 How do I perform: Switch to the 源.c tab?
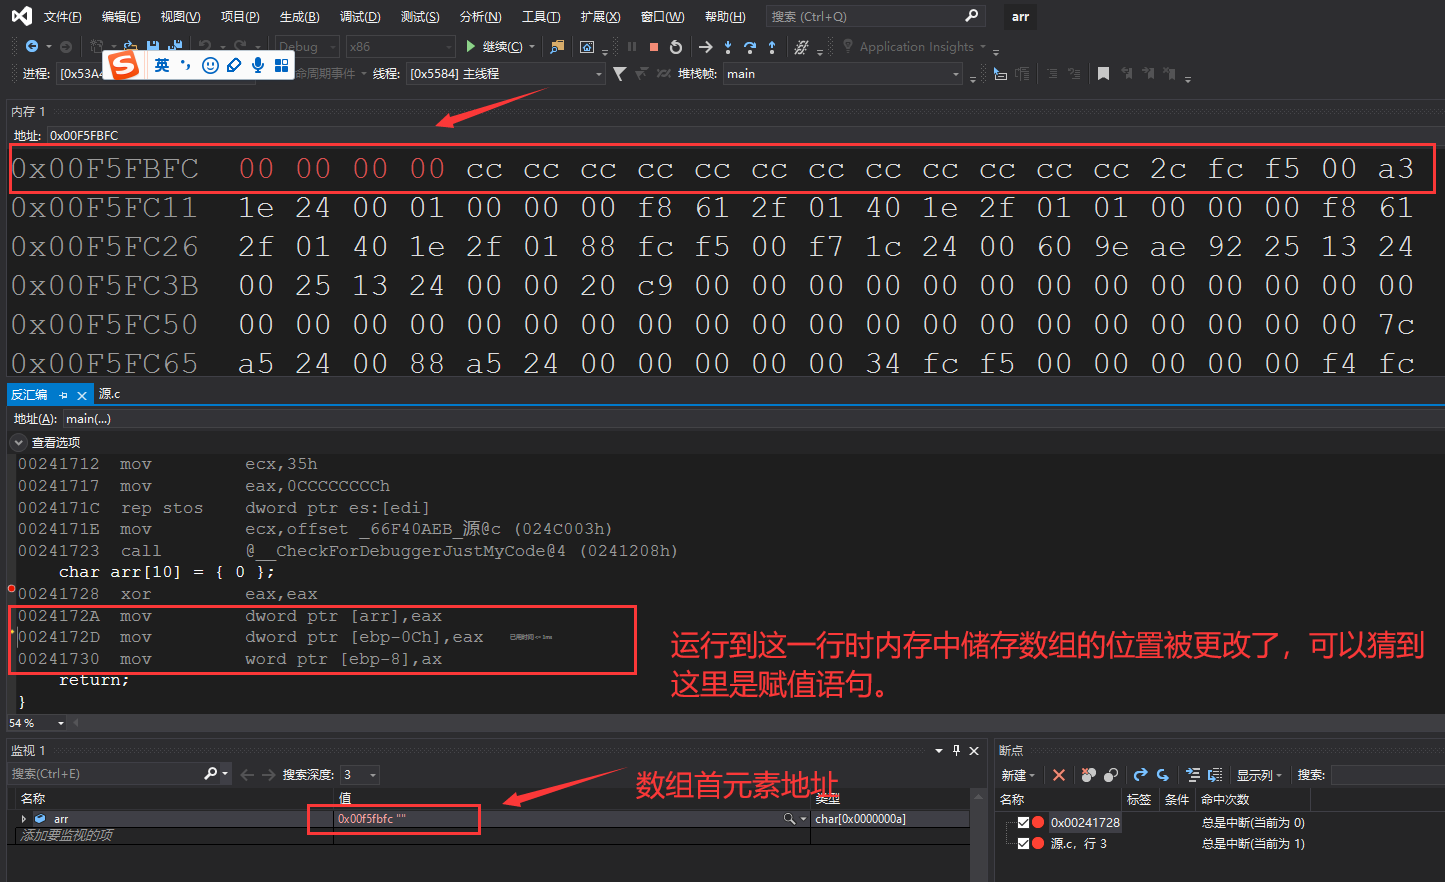109,394
